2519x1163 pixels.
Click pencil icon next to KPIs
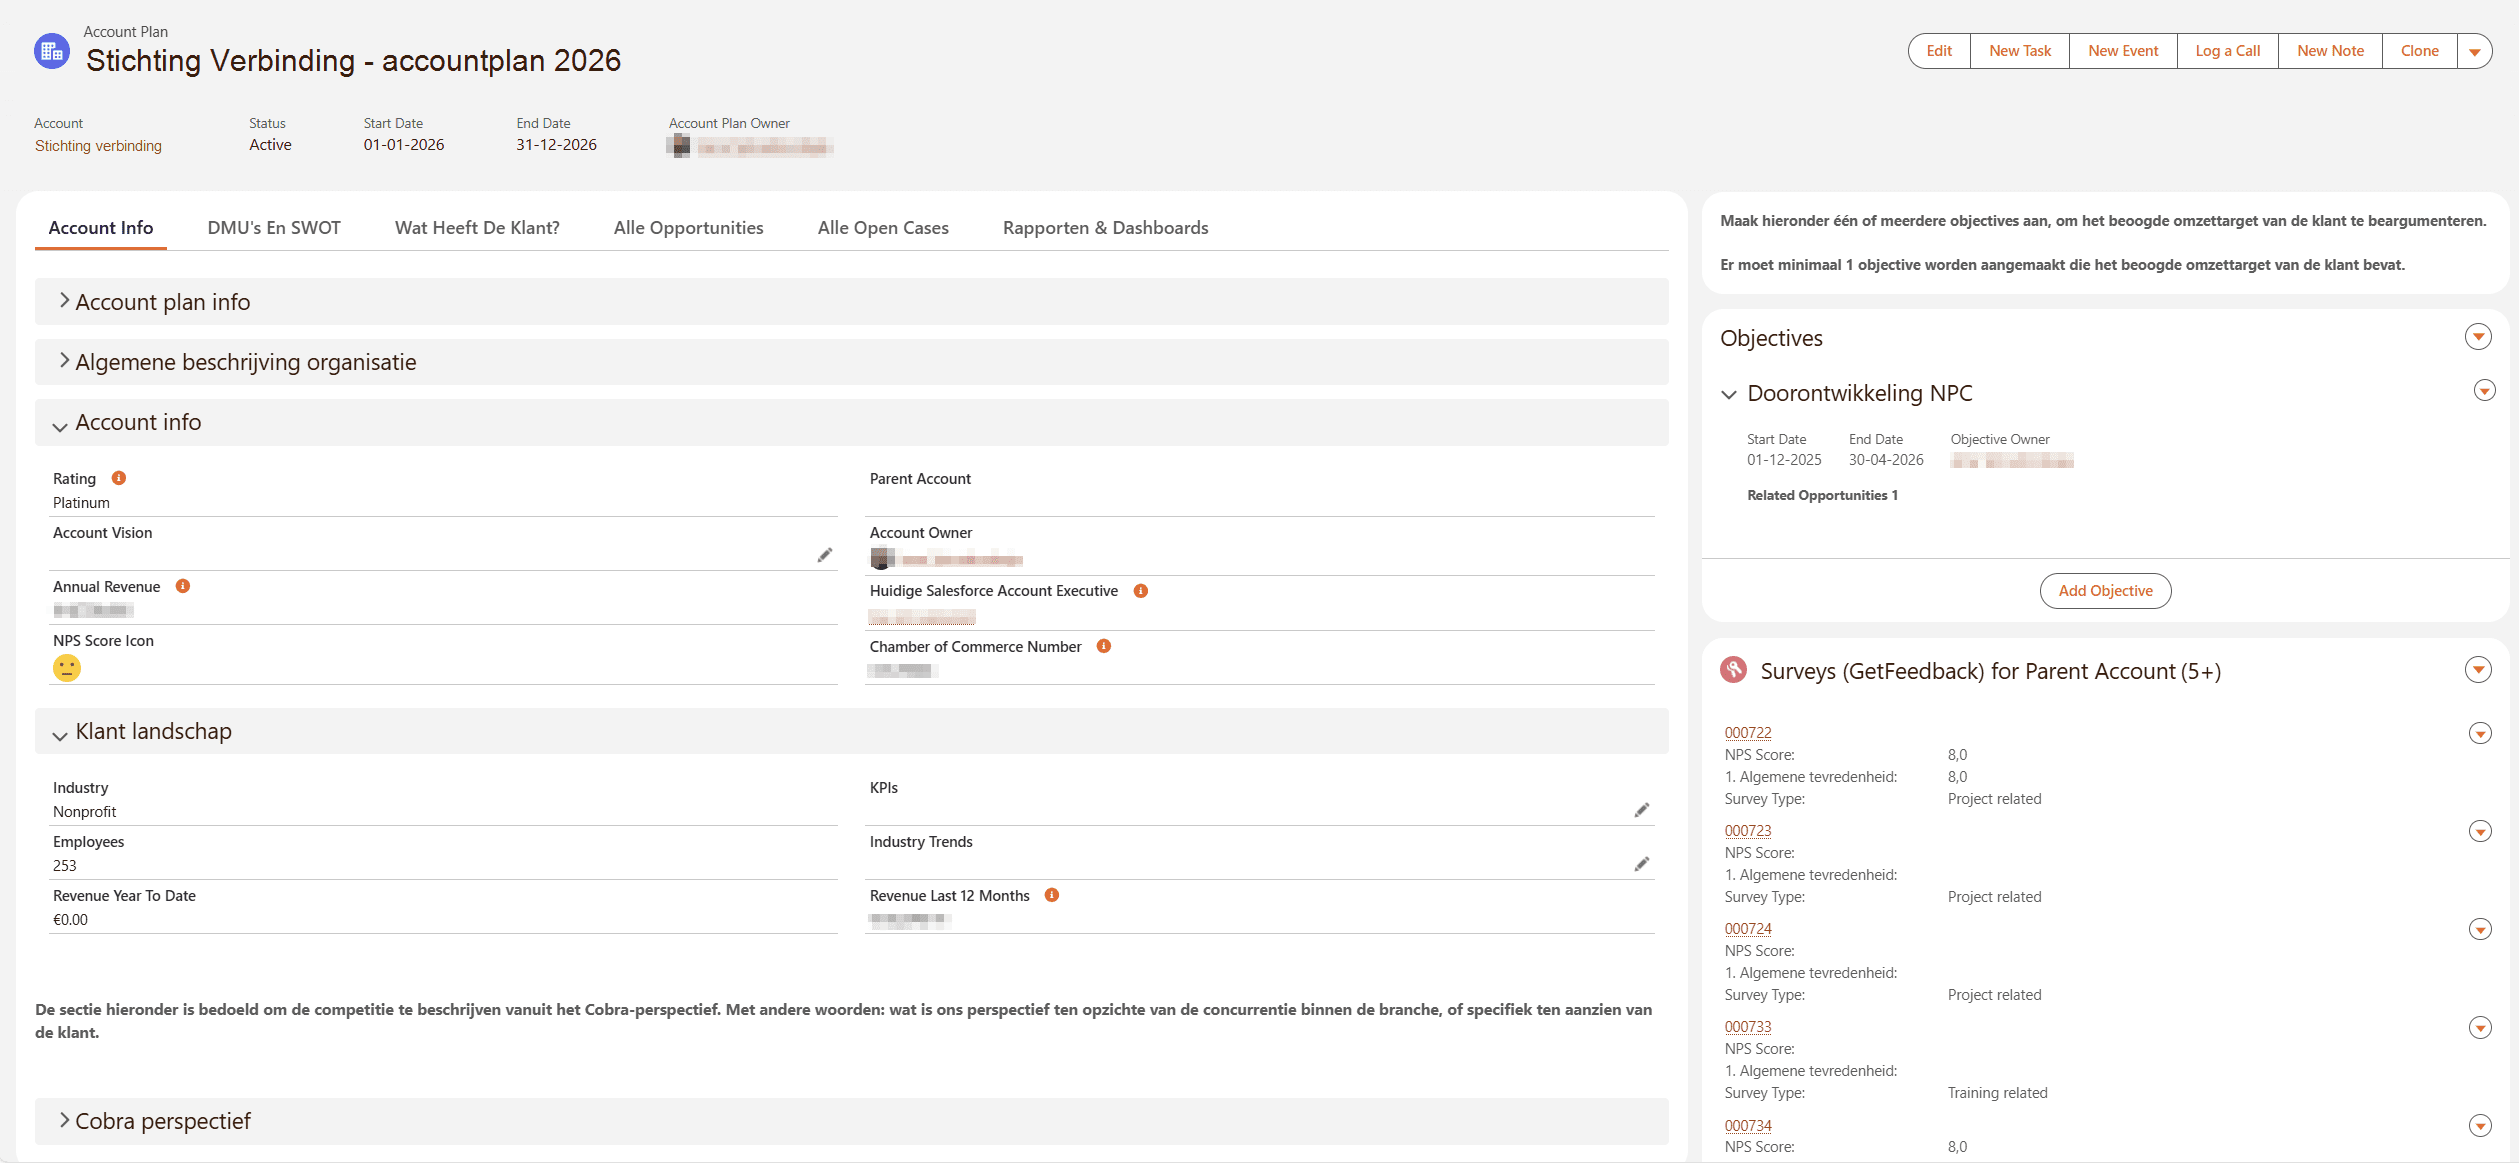click(1642, 810)
